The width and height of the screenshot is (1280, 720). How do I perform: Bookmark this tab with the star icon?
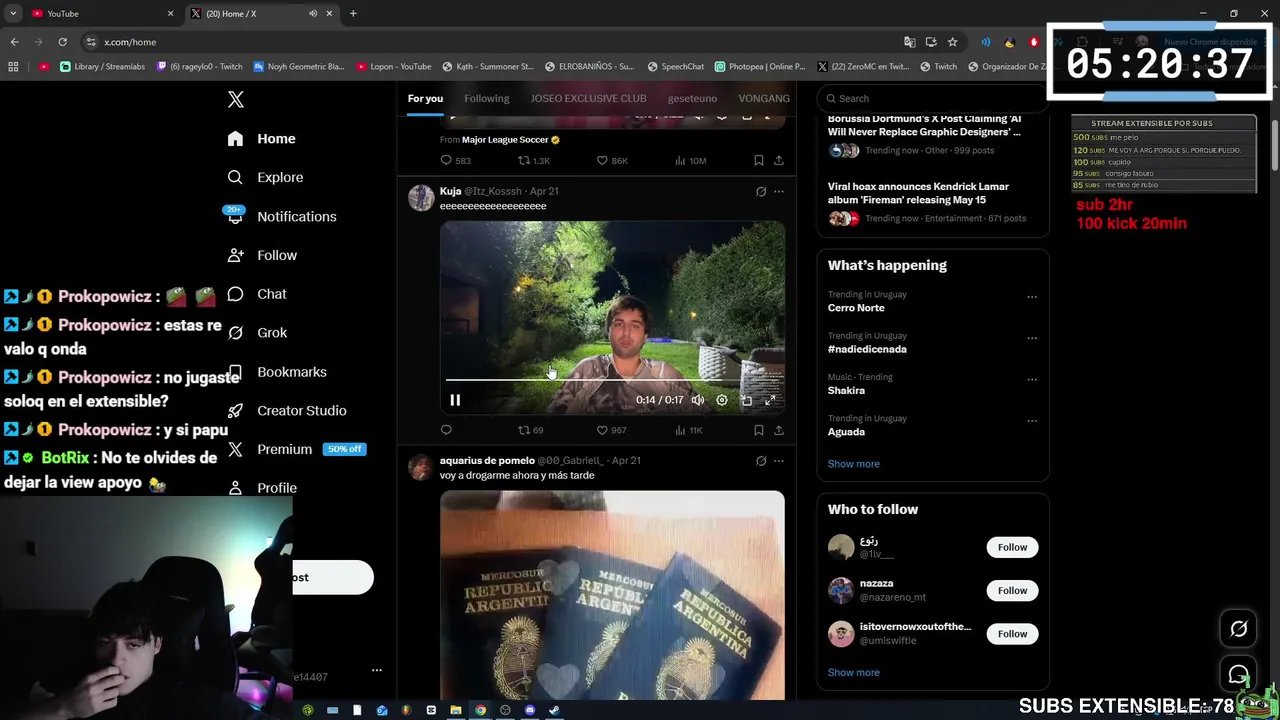tap(952, 42)
